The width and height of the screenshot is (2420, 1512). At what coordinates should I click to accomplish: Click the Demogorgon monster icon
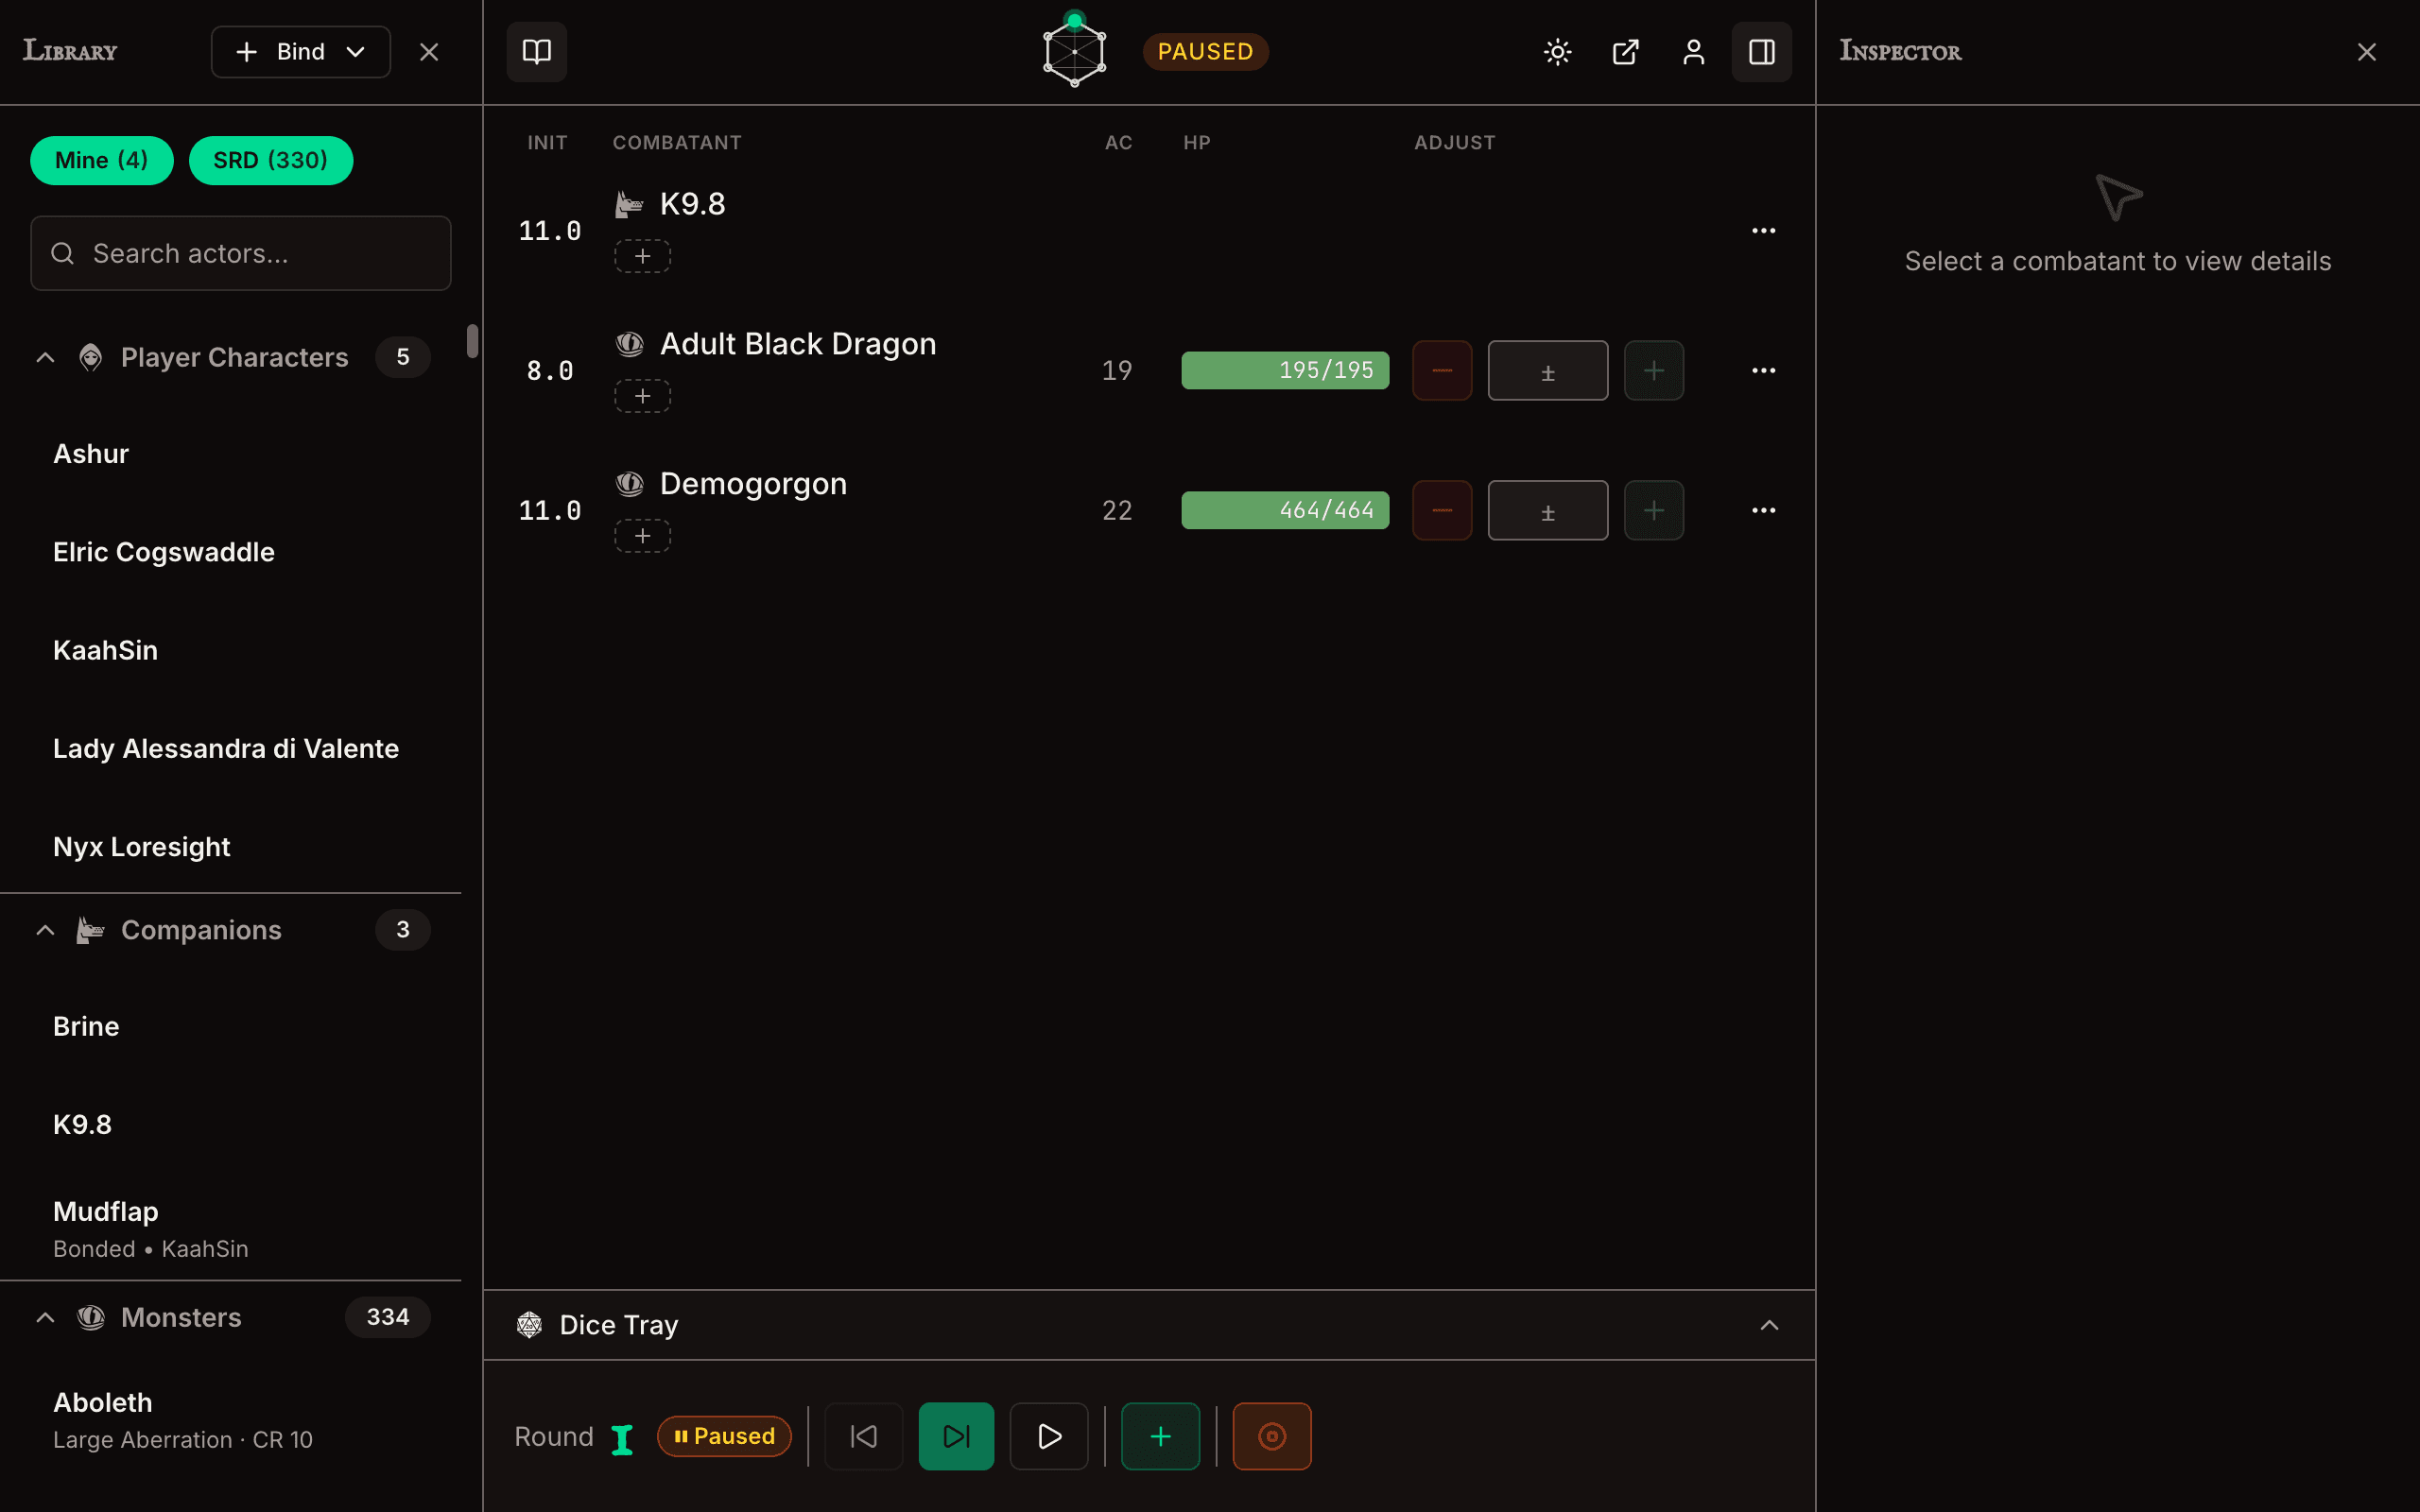(628, 484)
